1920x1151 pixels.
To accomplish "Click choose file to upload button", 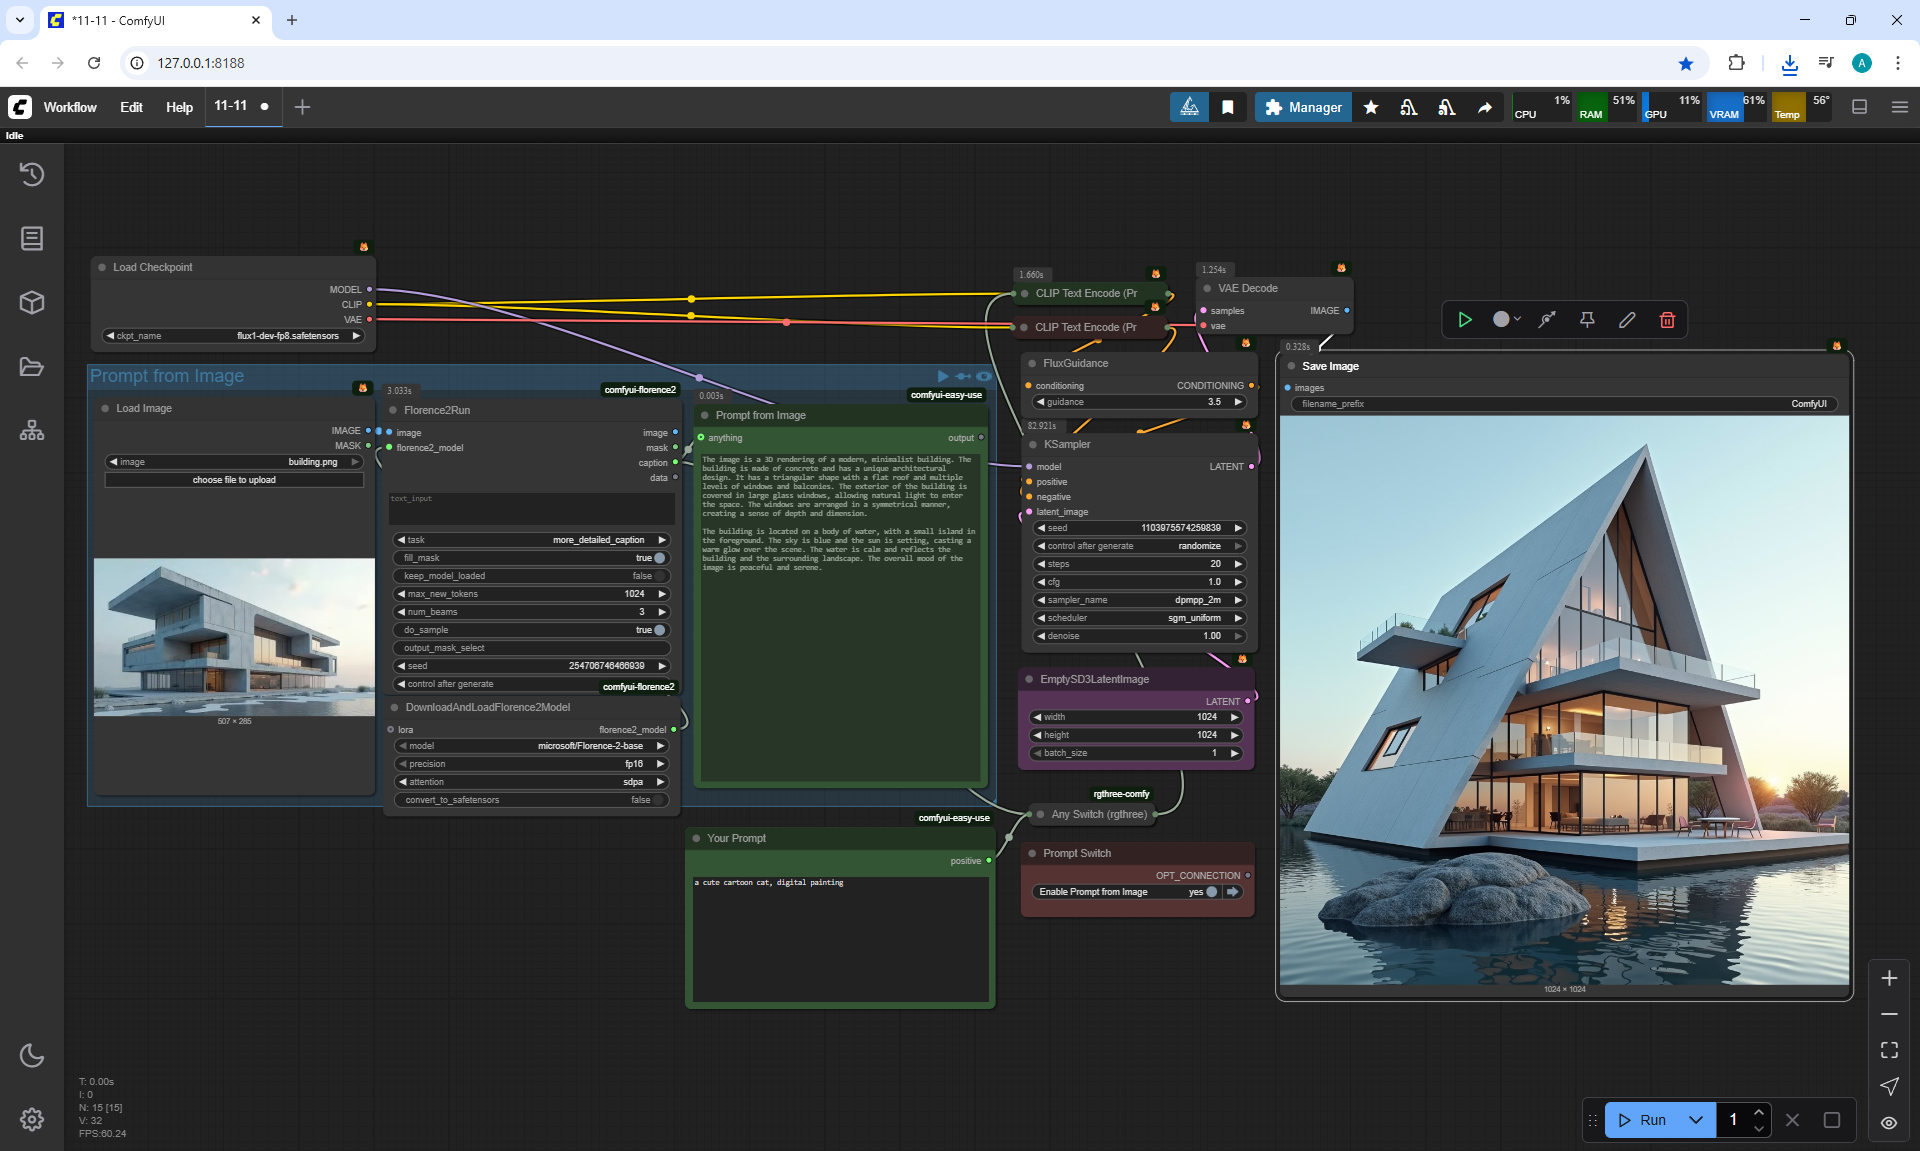I will click(234, 480).
